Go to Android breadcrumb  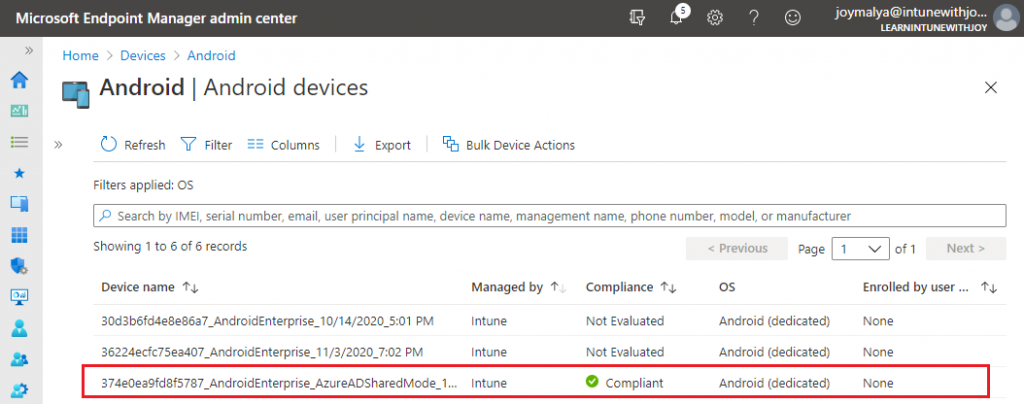point(212,55)
